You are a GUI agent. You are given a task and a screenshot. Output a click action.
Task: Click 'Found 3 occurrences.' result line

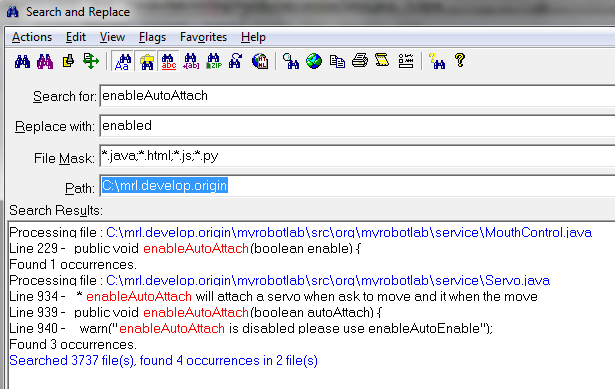coord(73,344)
